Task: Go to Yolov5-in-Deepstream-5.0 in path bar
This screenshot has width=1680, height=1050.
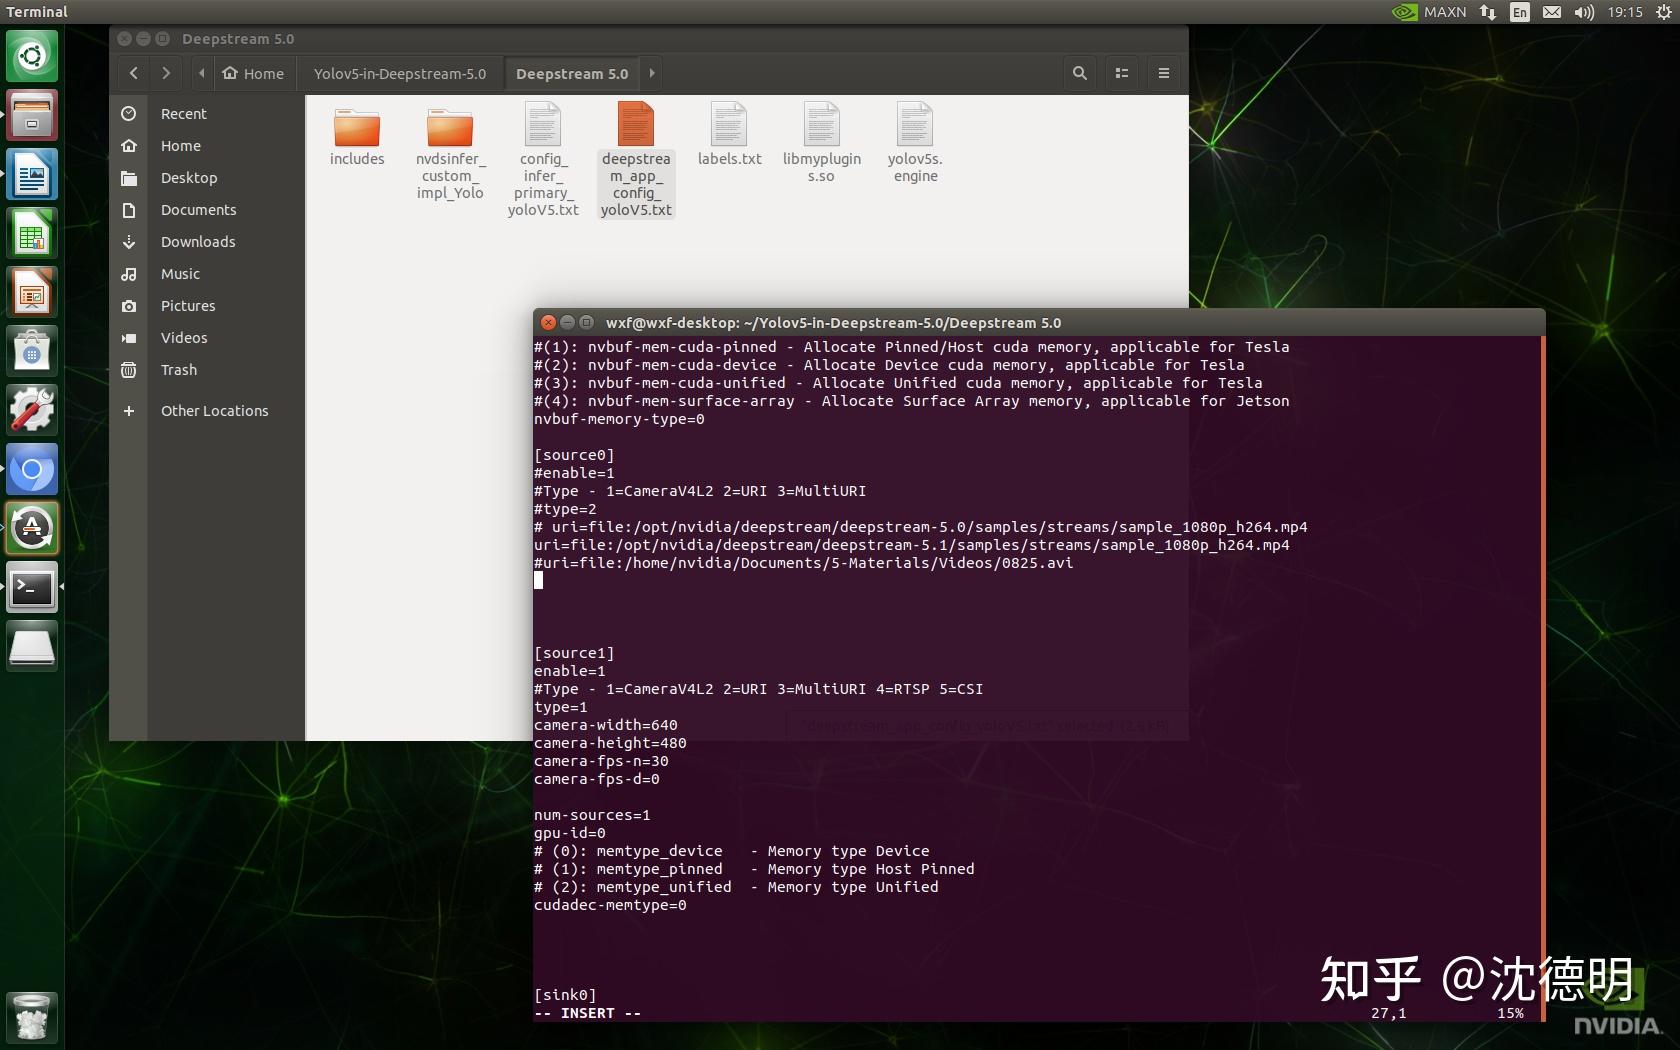Action: [400, 73]
